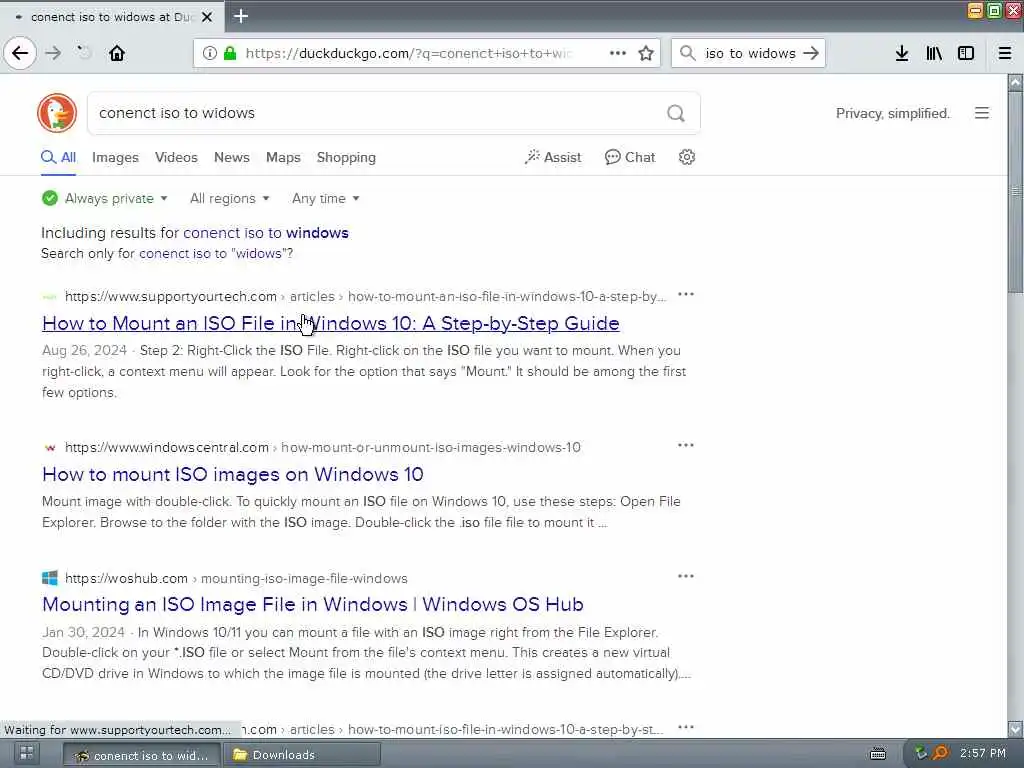The image size is (1024, 768).
Task: Run search with DuckDuckGo magnifier icon
Action: point(676,113)
